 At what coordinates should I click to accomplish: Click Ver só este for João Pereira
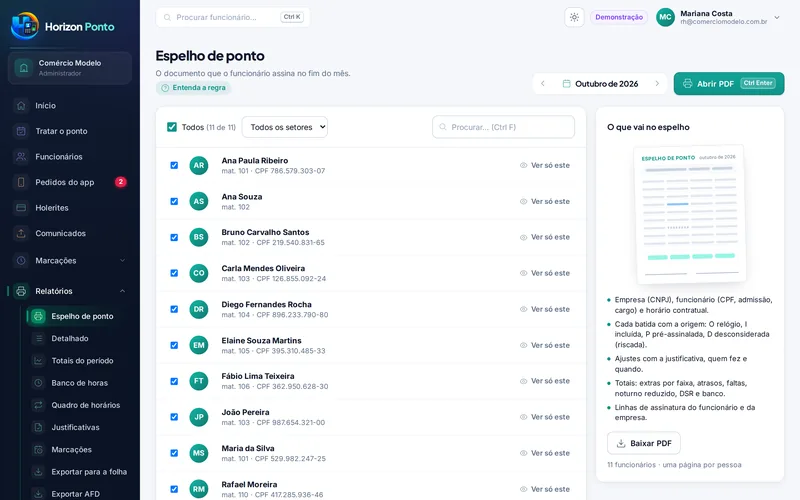pyautogui.click(x=544, y=417)
